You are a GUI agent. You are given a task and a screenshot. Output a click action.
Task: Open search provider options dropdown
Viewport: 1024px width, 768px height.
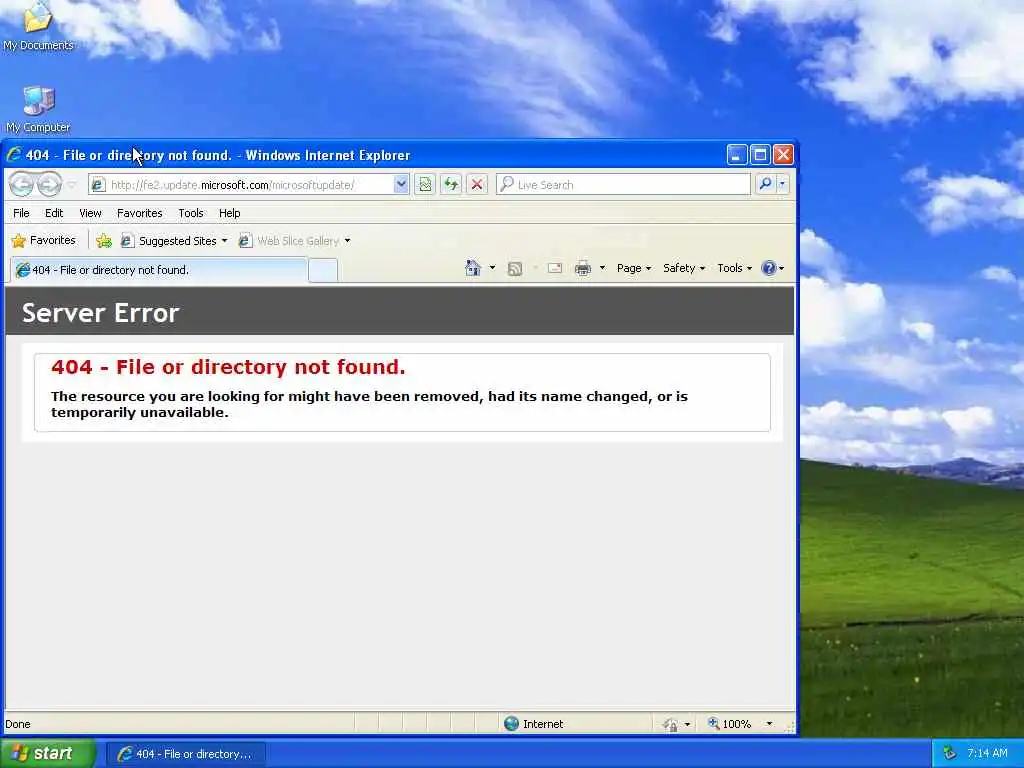[x=782, y=185]
